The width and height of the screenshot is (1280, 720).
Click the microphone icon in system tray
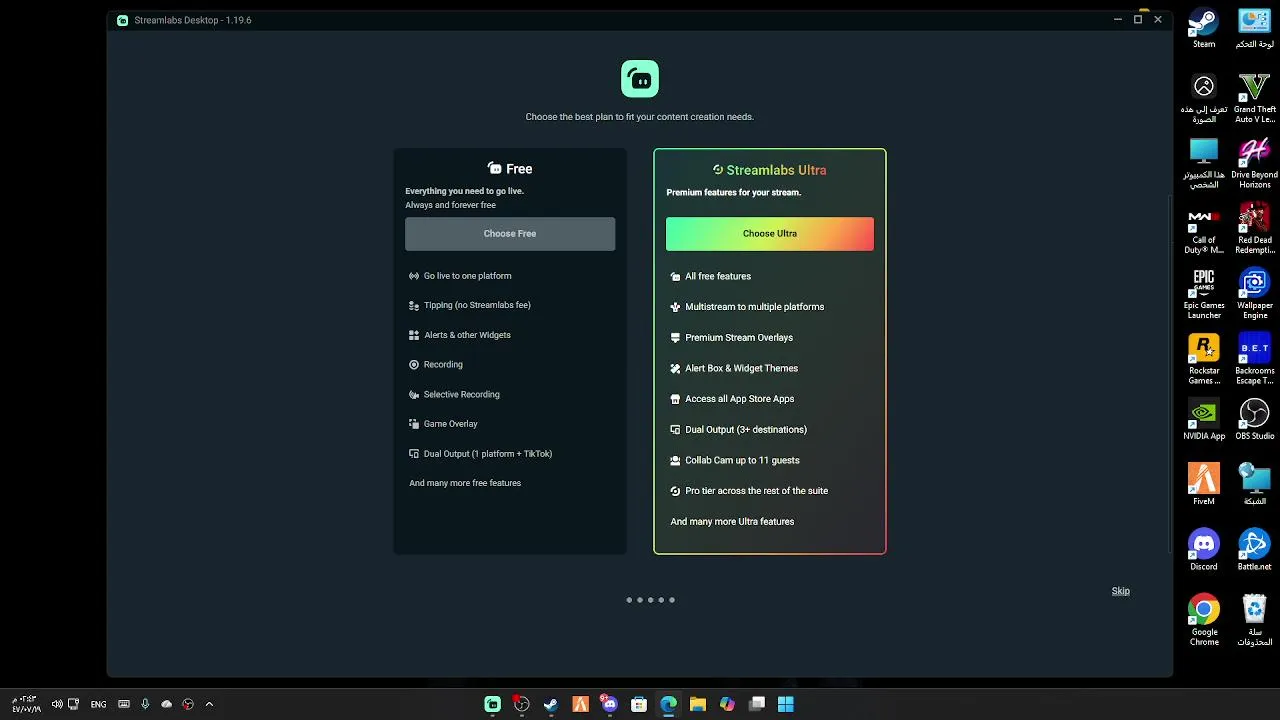pyautogui.click(x=145, y=704)
